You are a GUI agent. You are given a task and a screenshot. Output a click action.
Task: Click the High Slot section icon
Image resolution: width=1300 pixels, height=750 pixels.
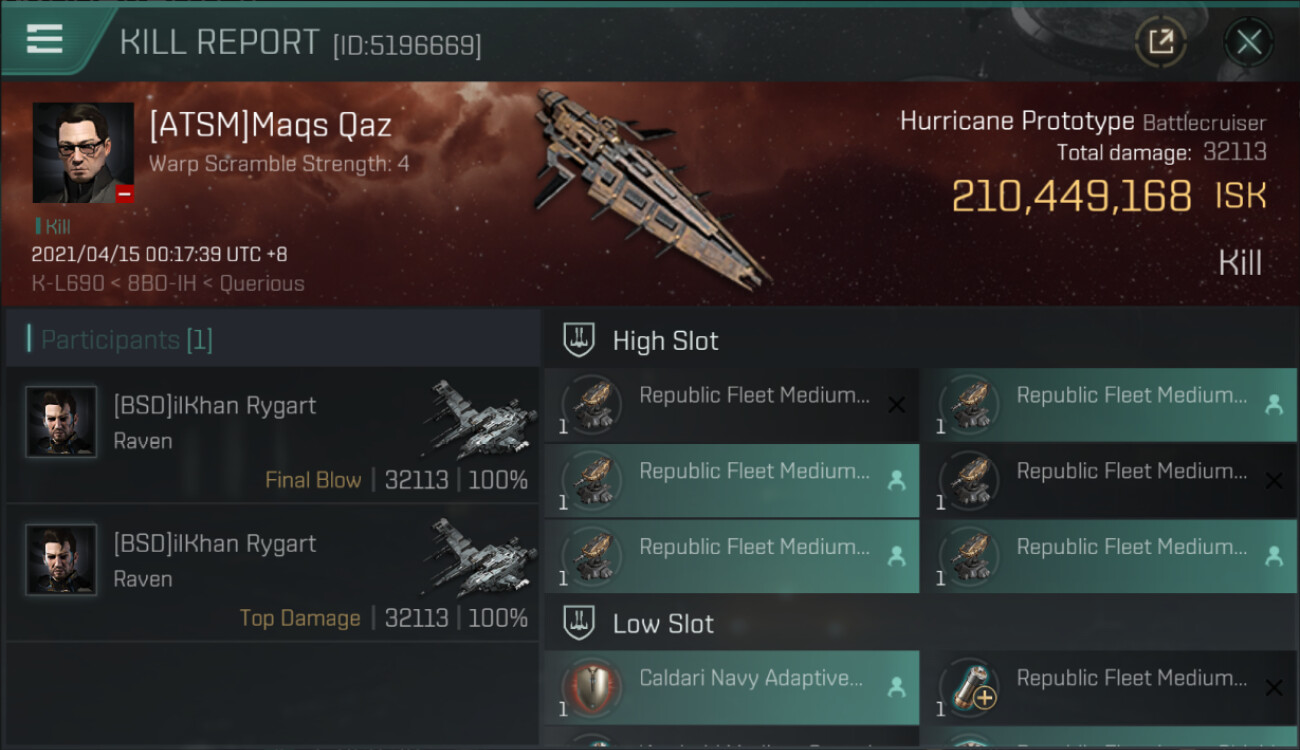[580, 340]
